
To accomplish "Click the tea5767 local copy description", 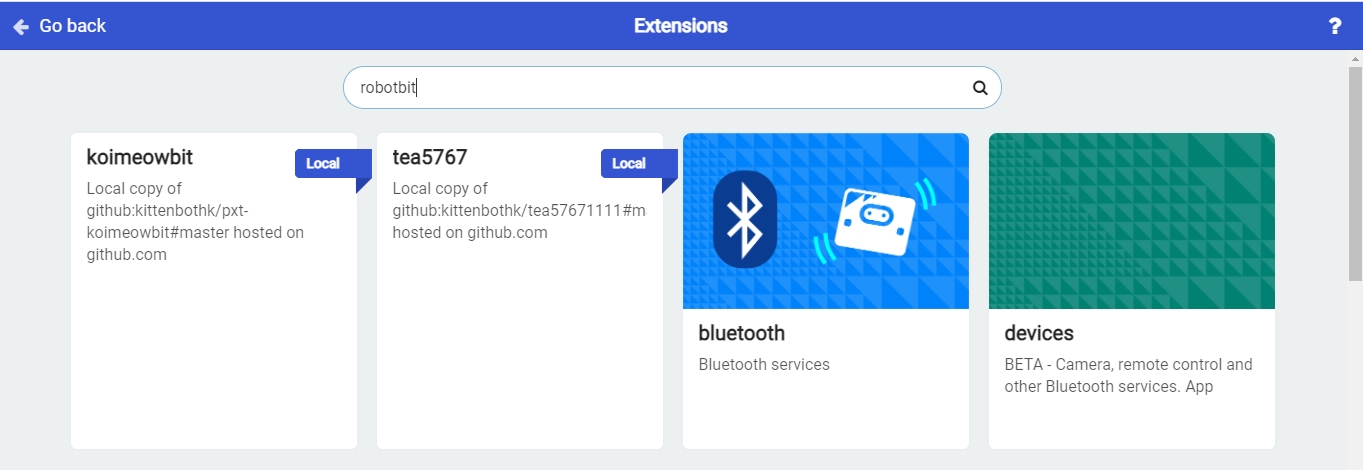I will tap(519, 210).
